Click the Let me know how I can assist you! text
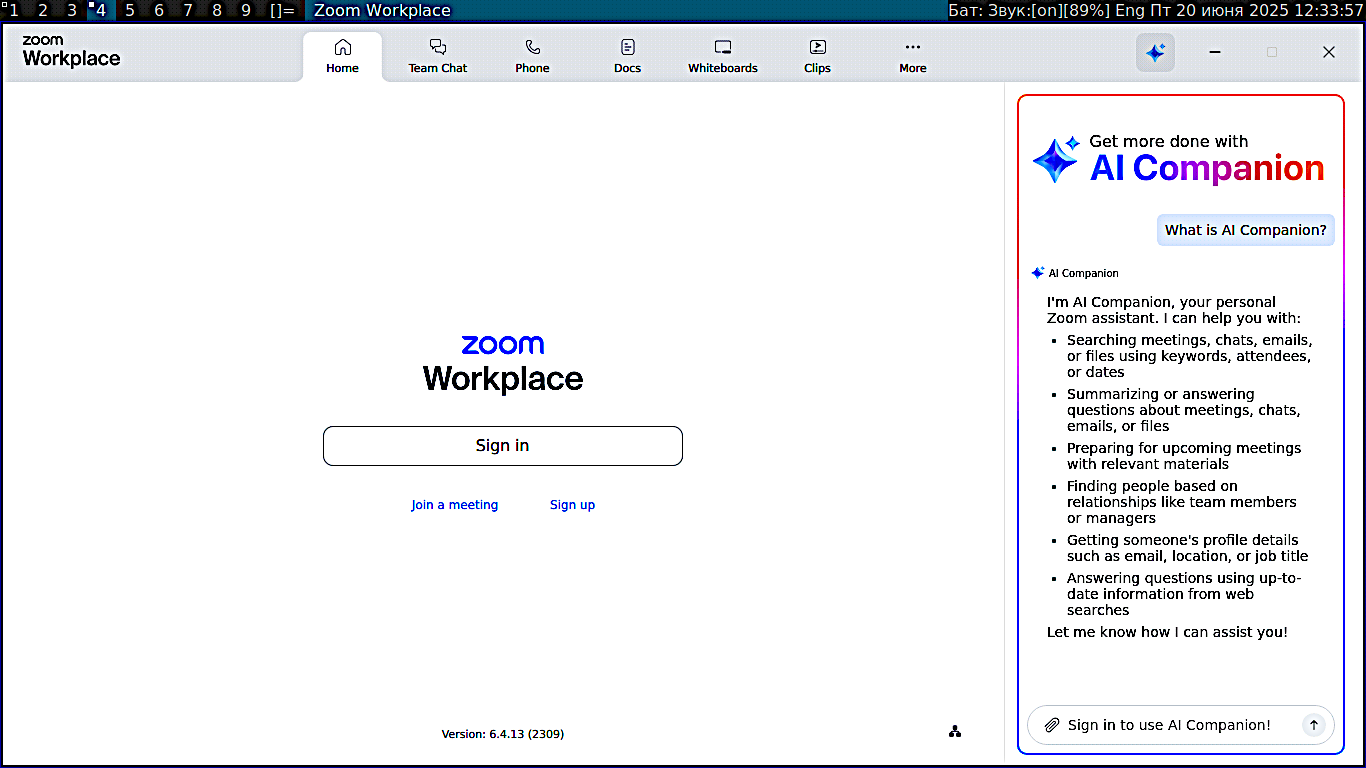1366x768 pixels. pos(1167,632)
